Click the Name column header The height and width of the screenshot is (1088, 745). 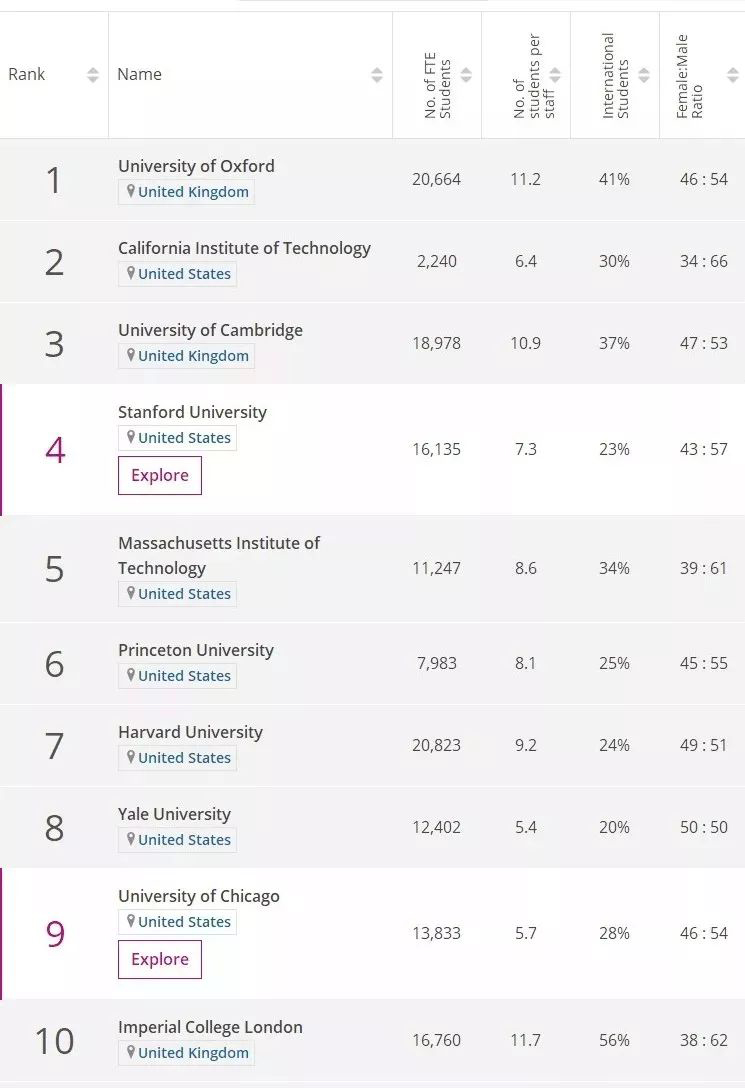coord(139,74)
